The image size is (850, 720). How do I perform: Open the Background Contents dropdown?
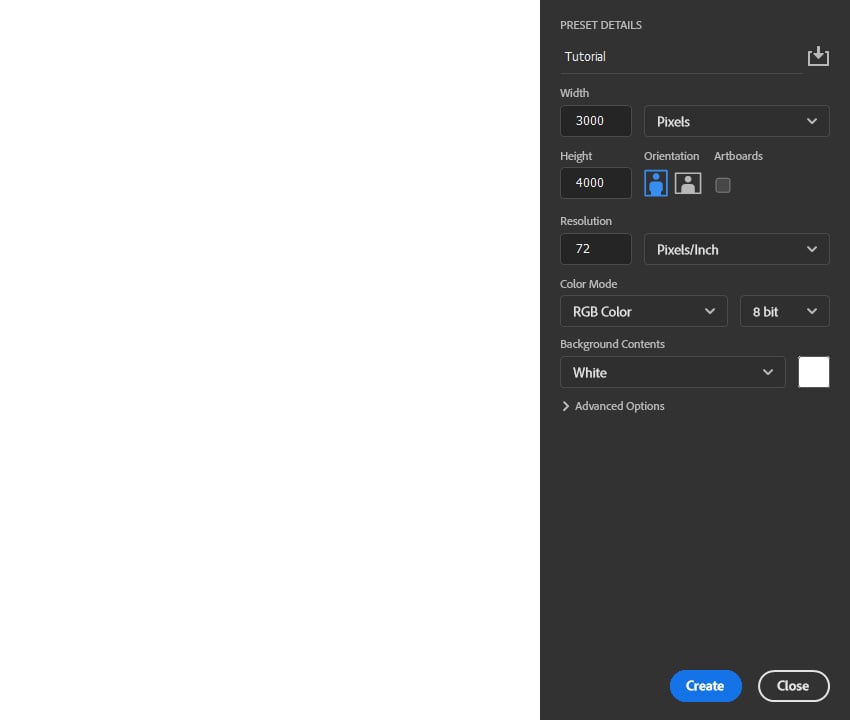[673, 372]
